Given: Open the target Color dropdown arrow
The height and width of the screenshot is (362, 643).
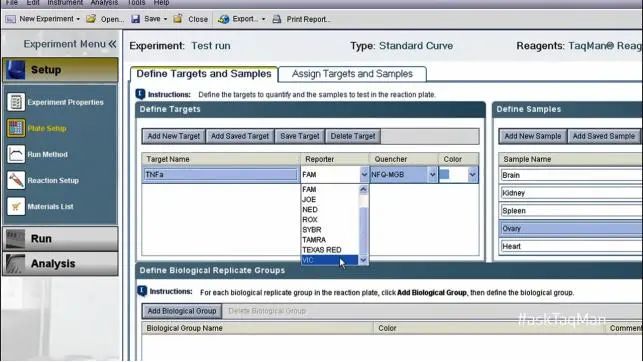Looking at the screenshot, I should point(472,175).
